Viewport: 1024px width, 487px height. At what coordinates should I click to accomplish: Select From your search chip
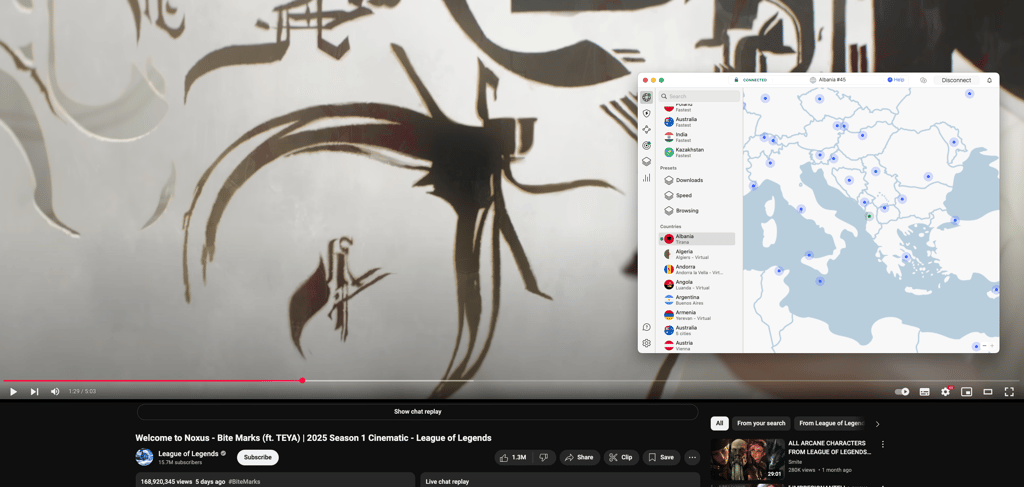[x=761, y=424]
